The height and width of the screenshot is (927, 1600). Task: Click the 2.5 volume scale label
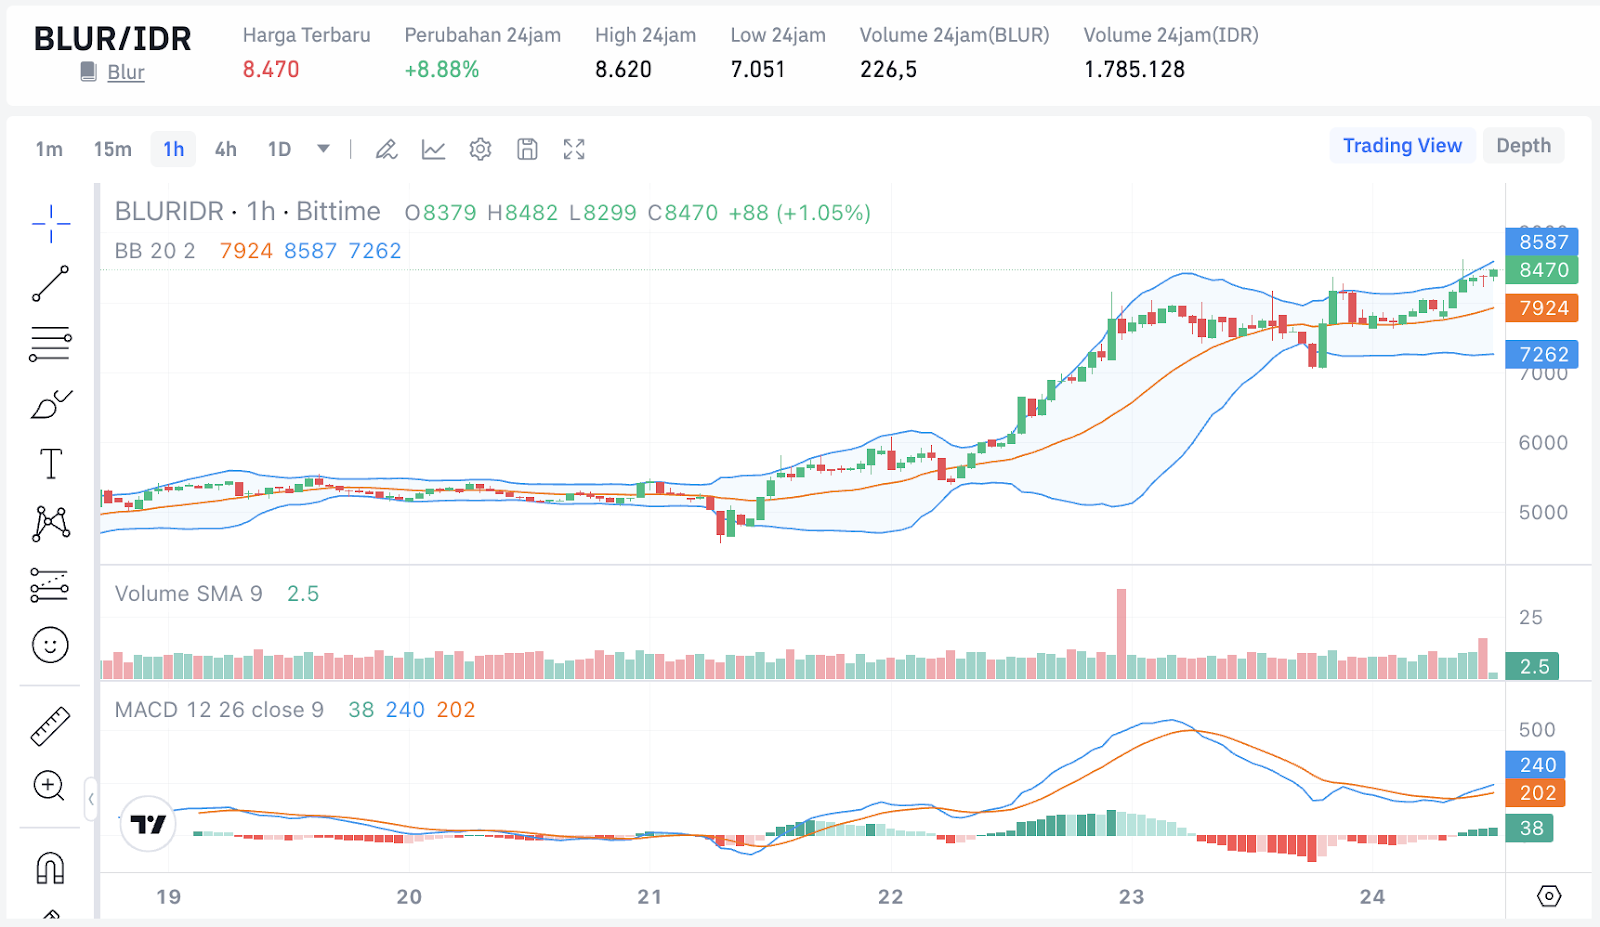(1533, 666)
